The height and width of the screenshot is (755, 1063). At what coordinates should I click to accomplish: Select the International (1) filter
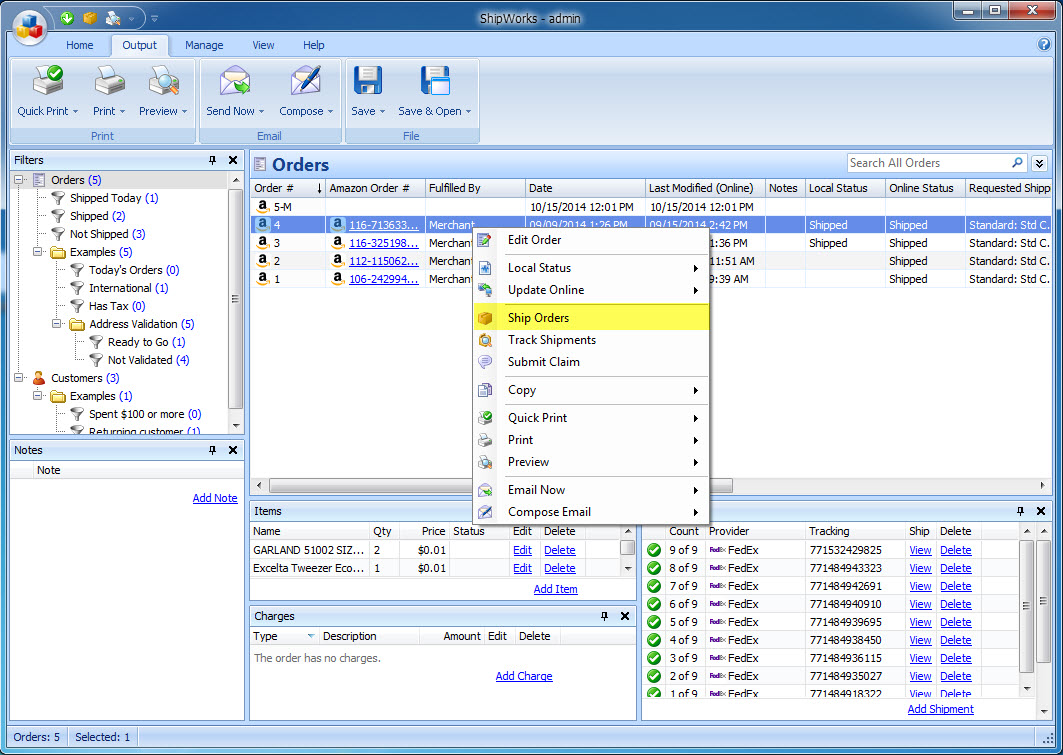pos(128,288)
